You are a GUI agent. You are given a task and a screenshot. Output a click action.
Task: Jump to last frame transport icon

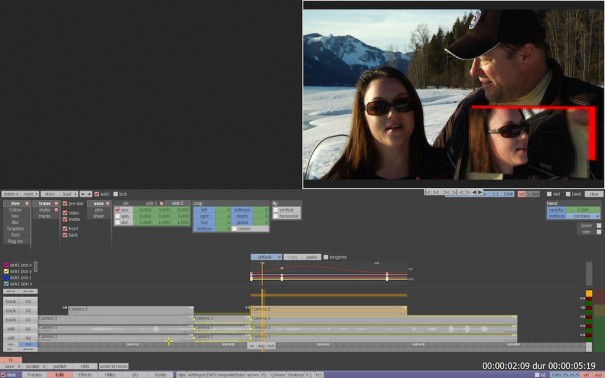point(455,192)
